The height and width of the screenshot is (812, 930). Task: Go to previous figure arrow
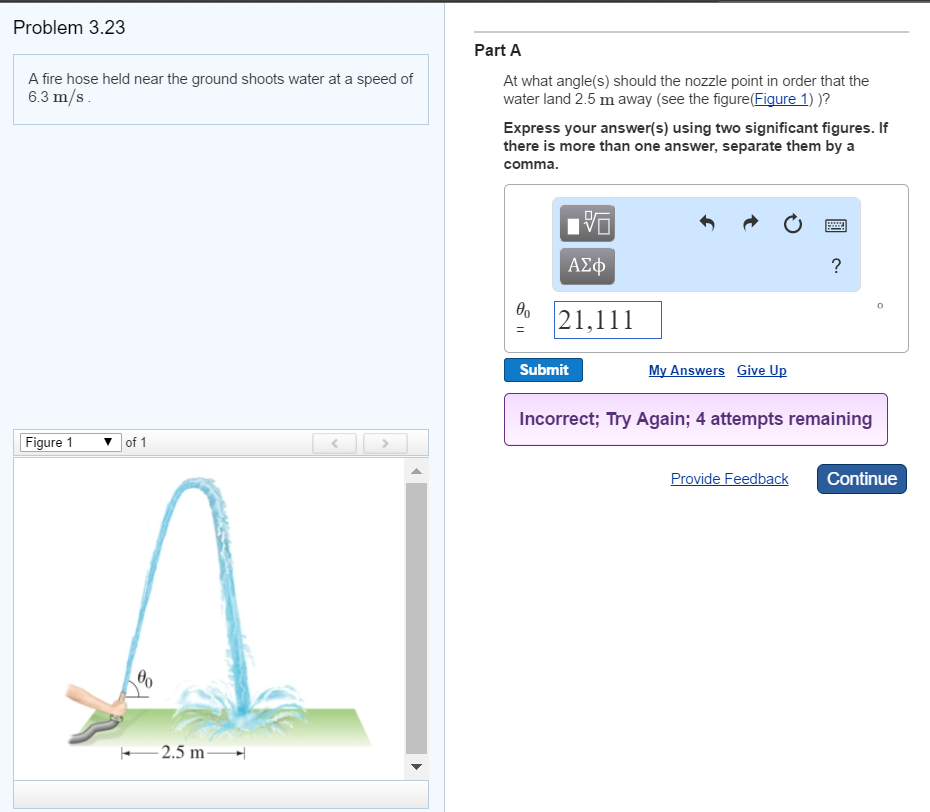coord(336,442)
